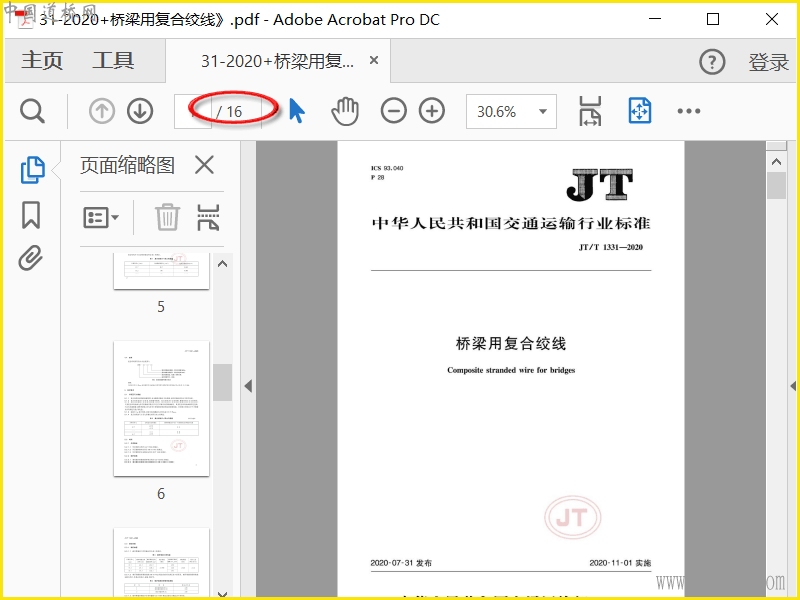The height and width of the screenshot is (600, 800).
Task: Click the text 2020-11-01 实施
Action: coord(620,563)
